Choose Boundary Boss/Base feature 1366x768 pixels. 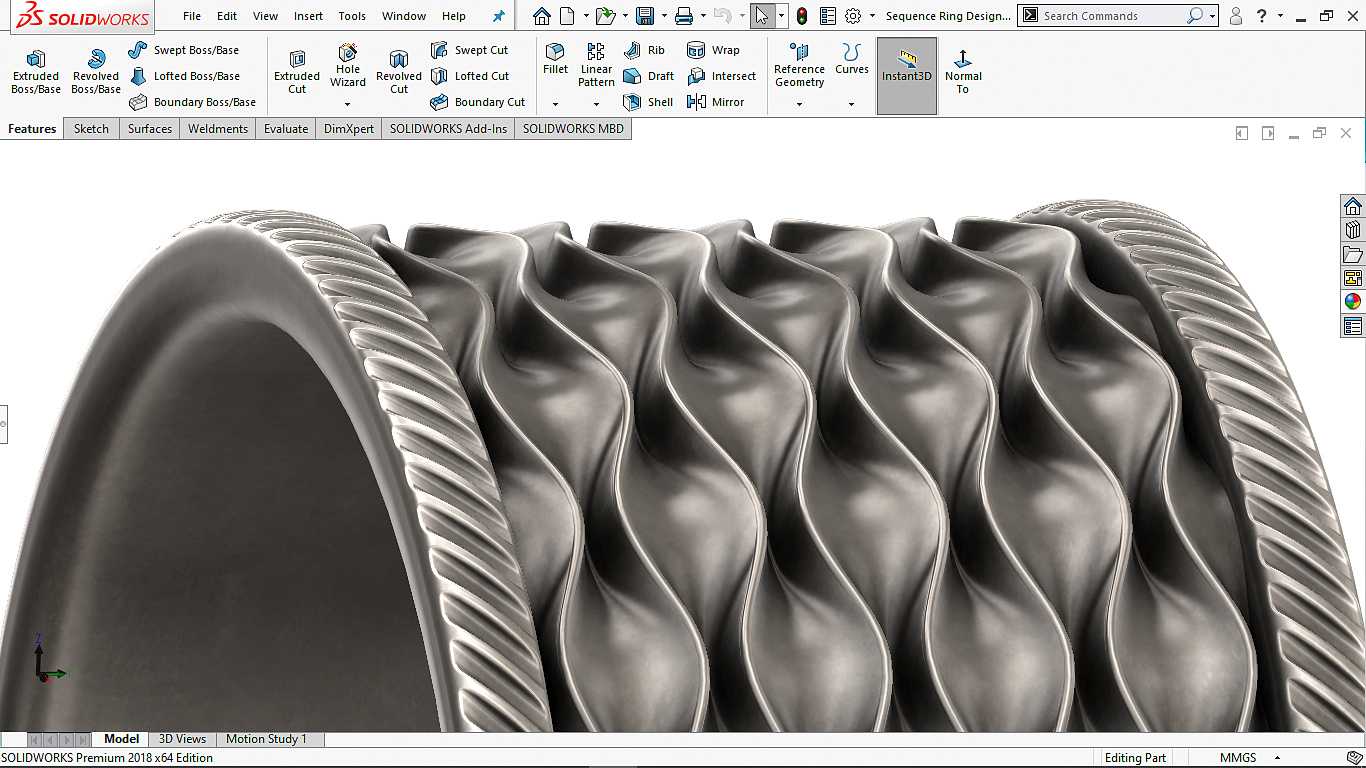pyautogui.click(x=192, y=102)
